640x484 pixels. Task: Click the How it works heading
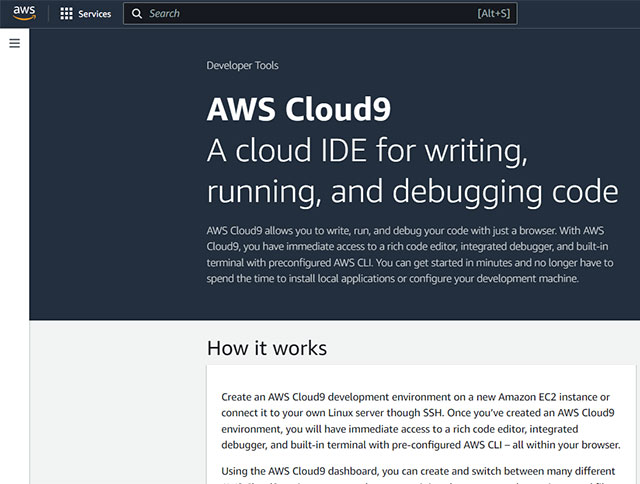[267, 348]
